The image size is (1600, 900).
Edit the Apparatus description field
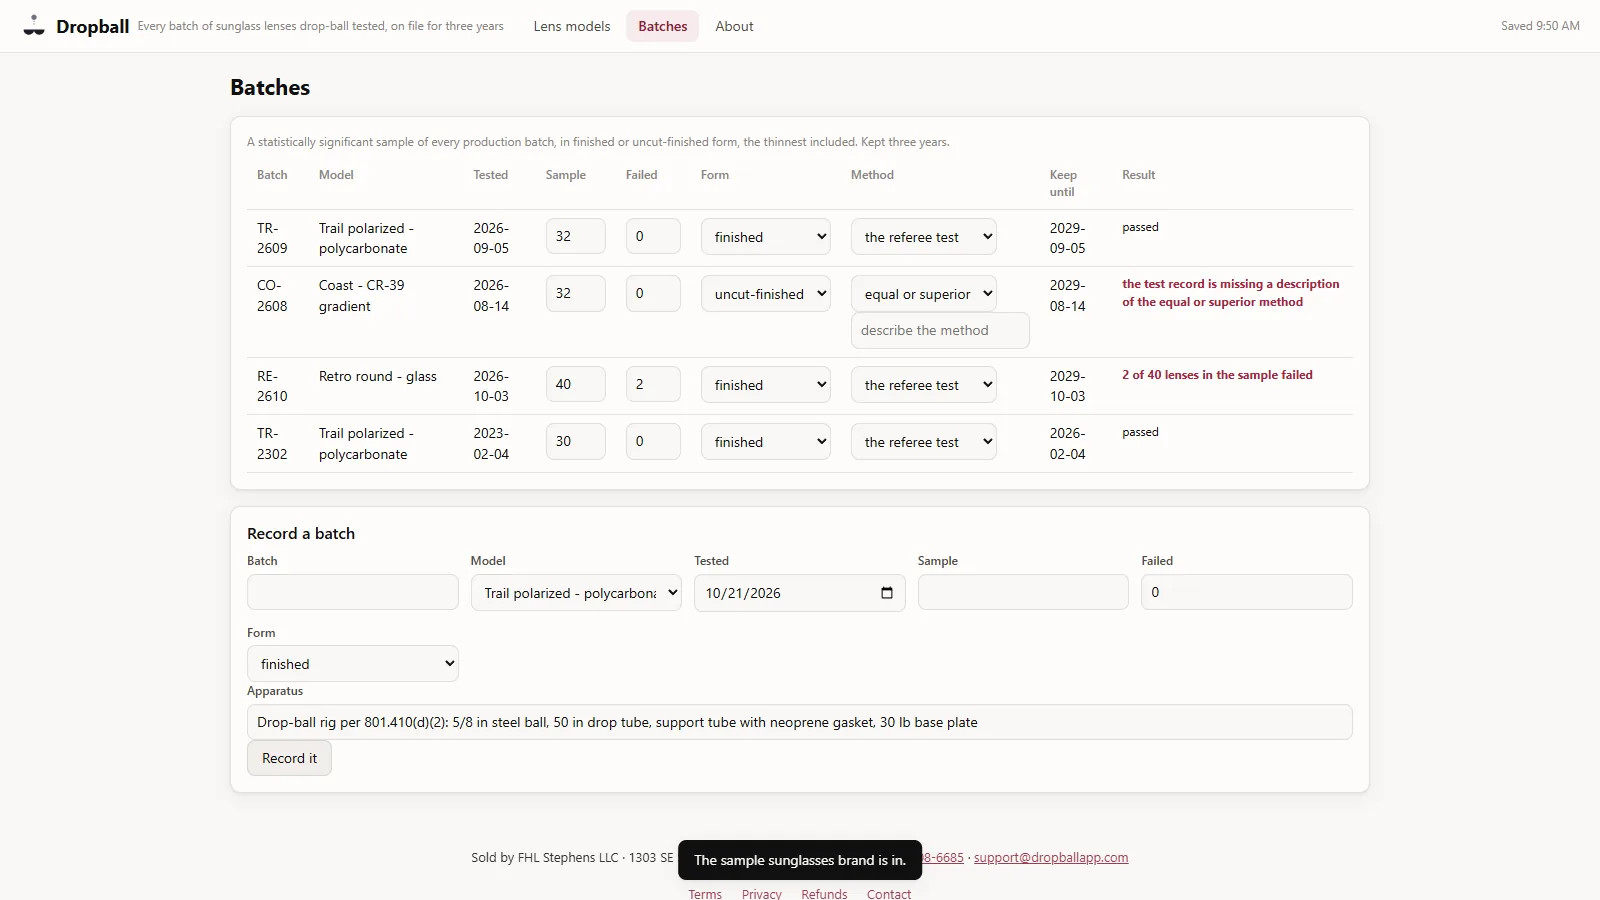(800, 722)
